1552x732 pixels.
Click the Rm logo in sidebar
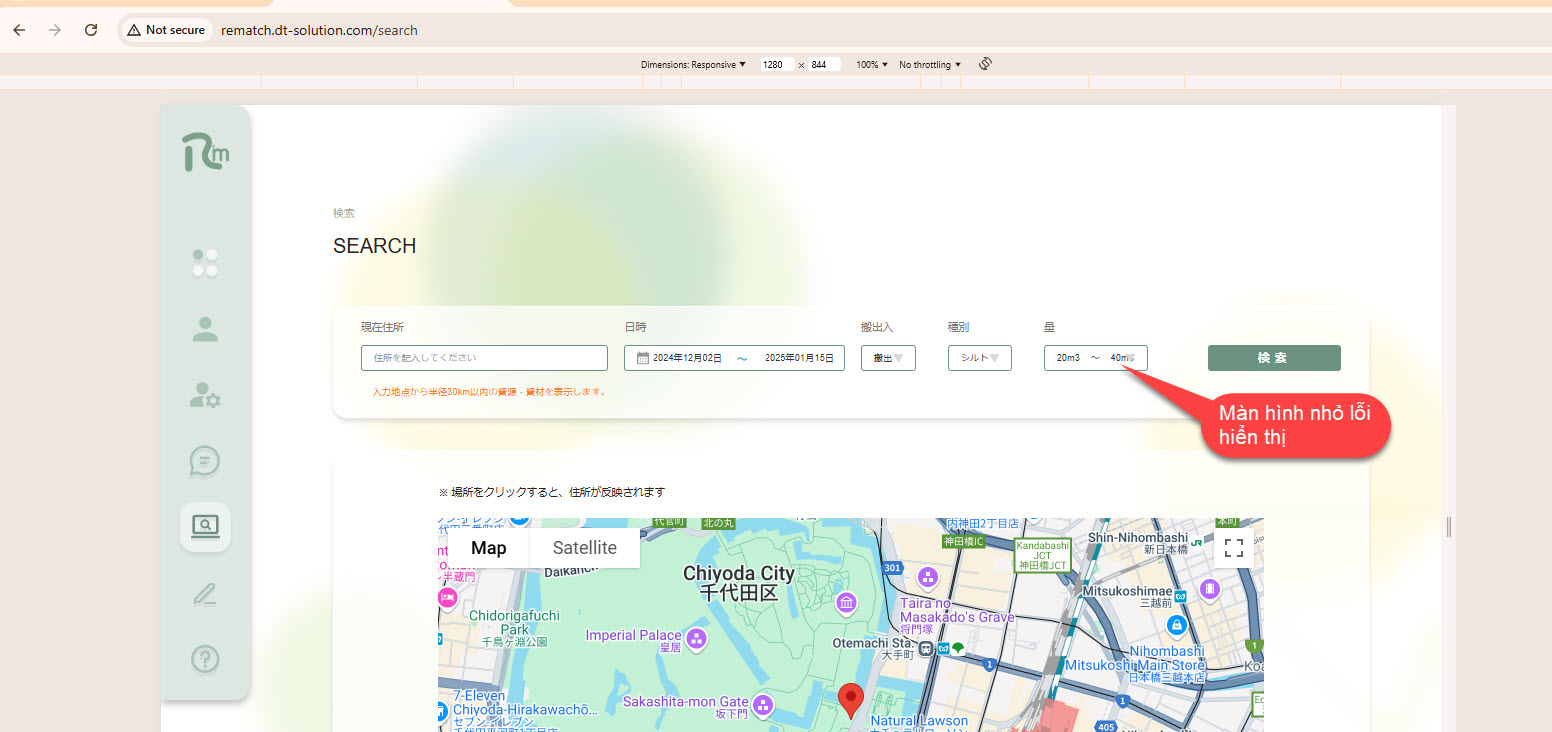click(x=206, y=152)
